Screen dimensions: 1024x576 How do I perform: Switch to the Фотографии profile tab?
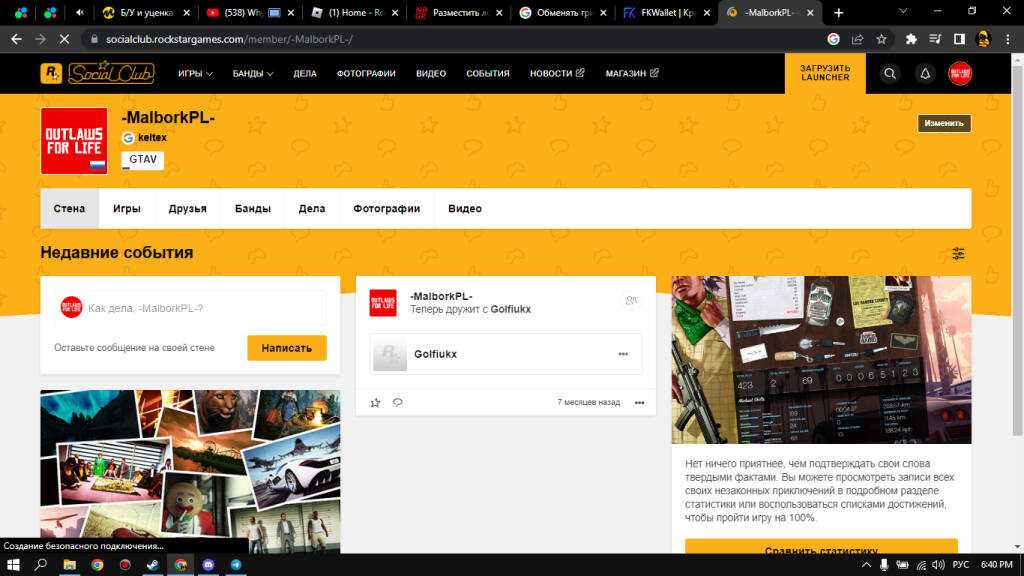(387, 208)
